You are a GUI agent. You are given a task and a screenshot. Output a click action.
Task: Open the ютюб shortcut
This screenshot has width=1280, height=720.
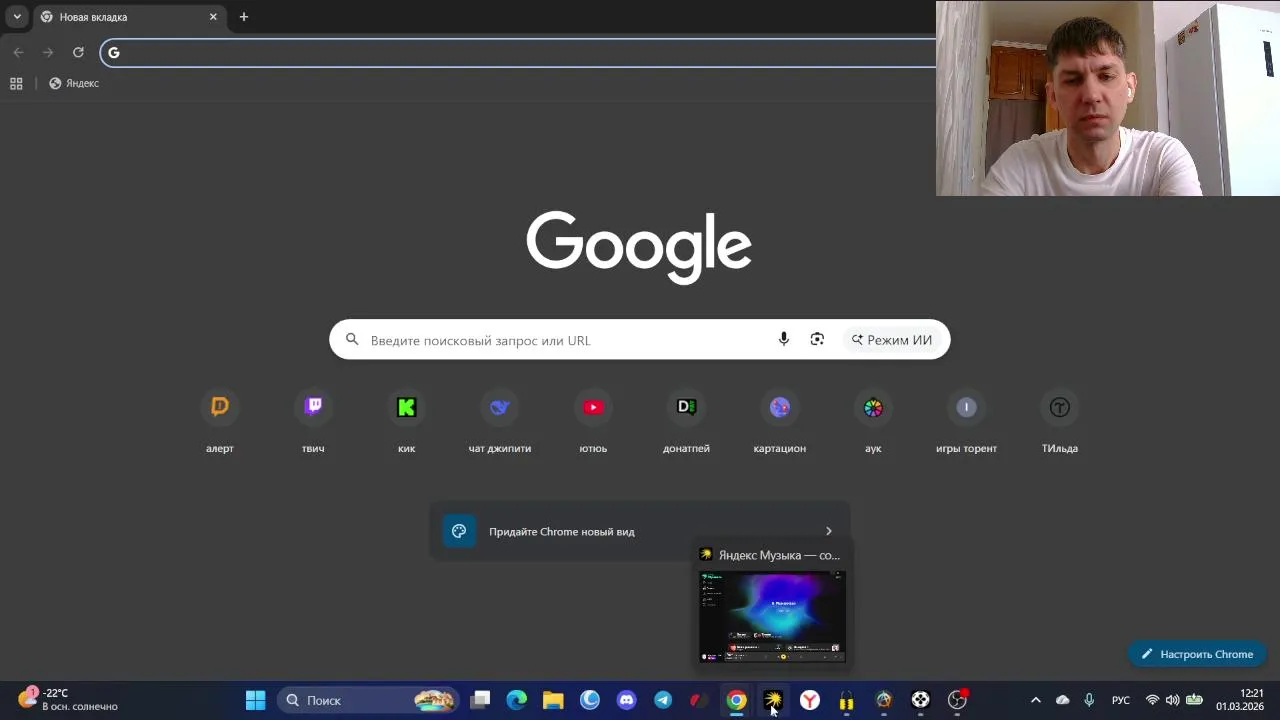(x=593, y=421)
